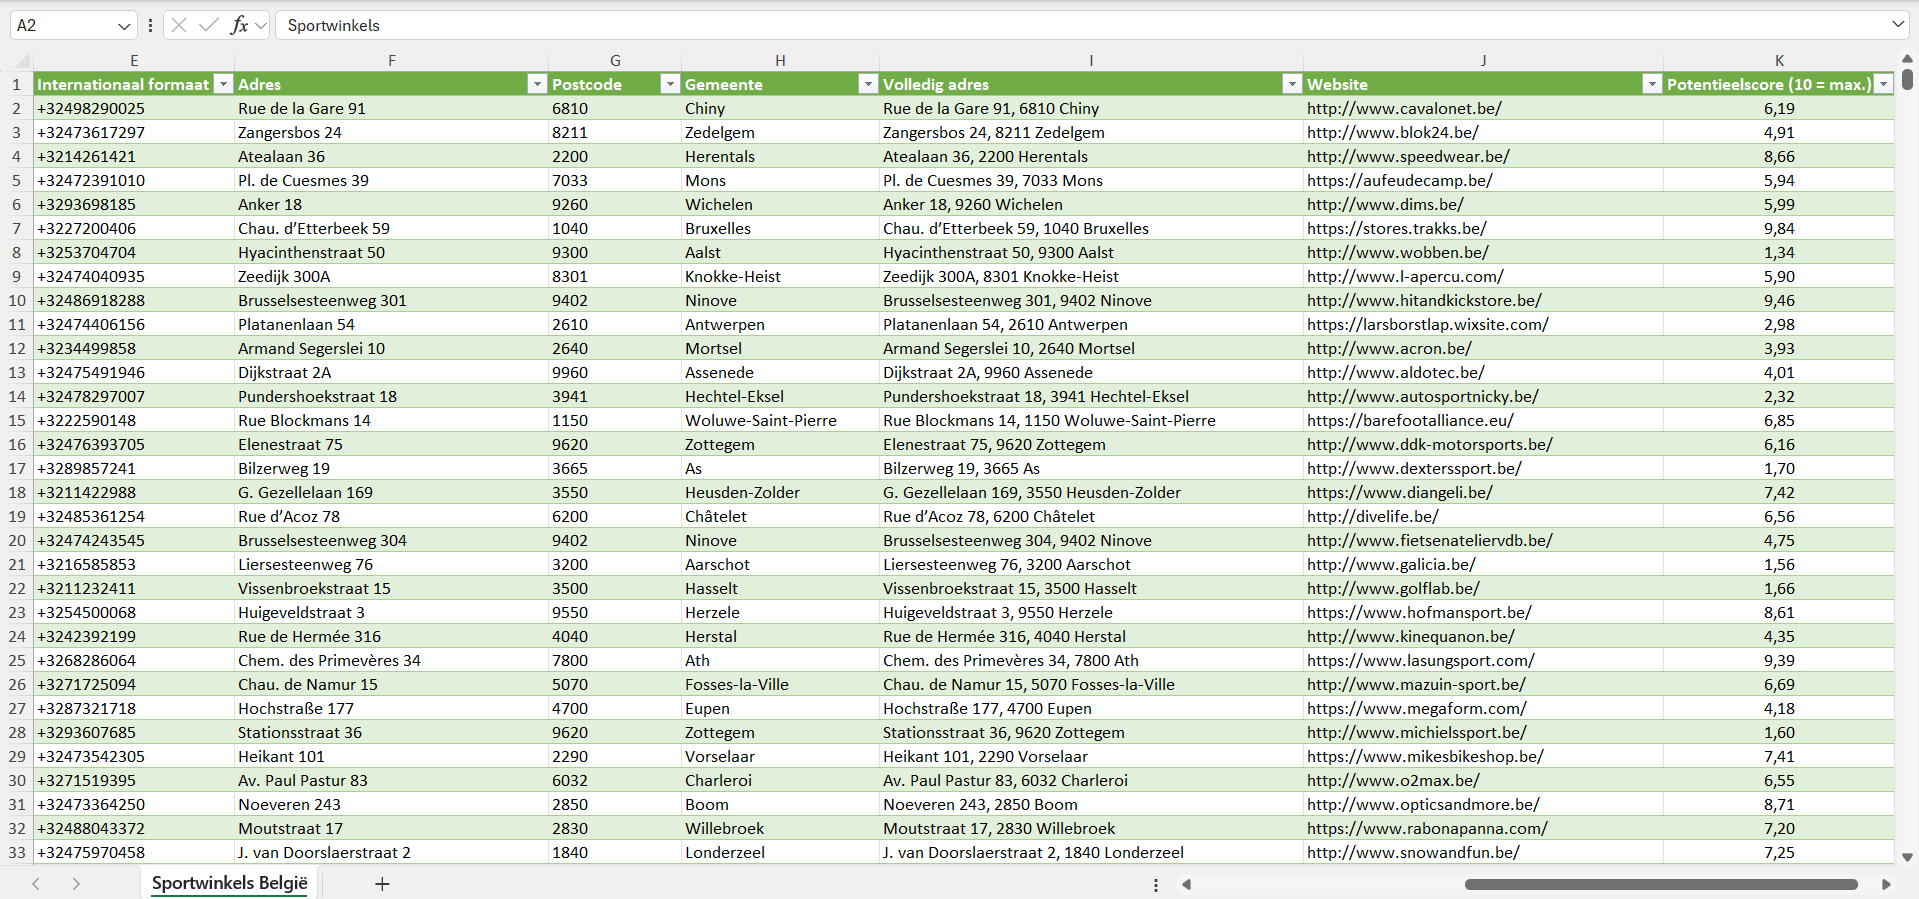Click the Insert Function fx icon
This screenshot has height=899, width=1919.
coord(239,25)
